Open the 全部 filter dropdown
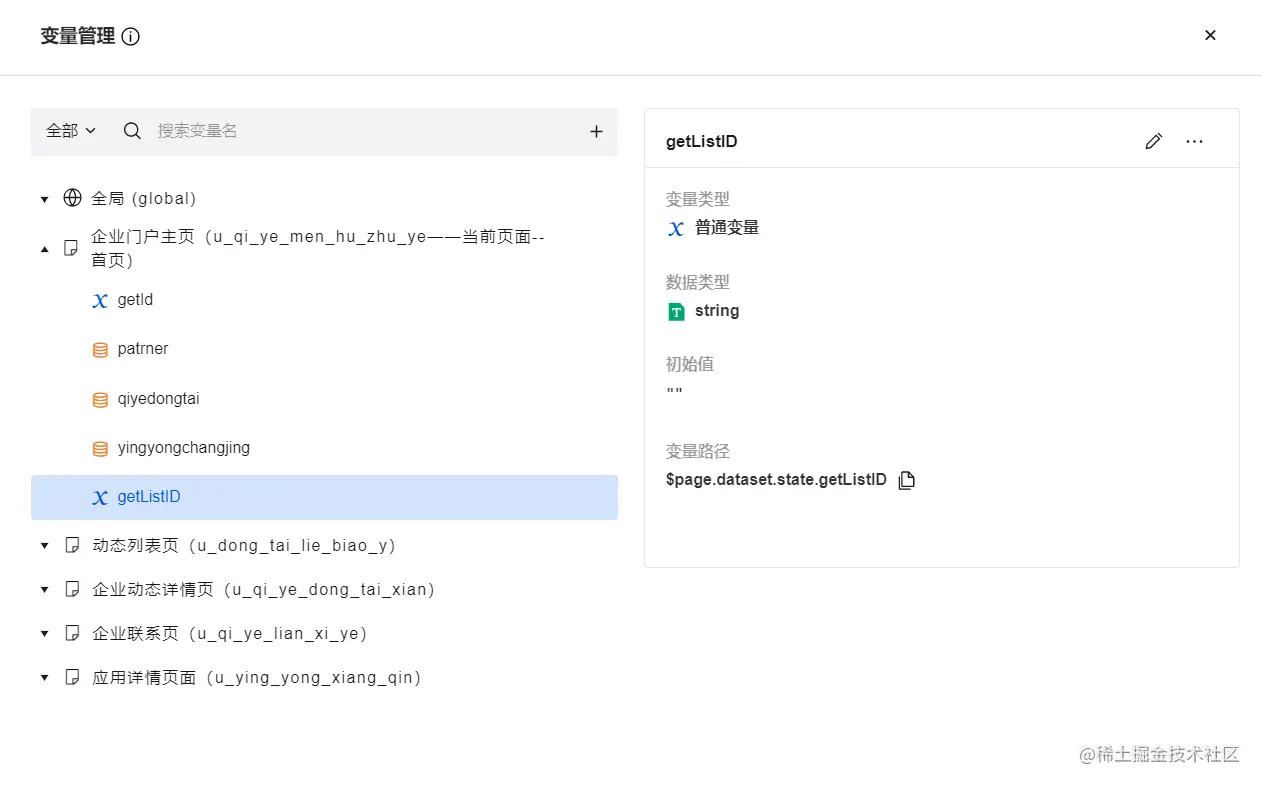 [71, 131]
